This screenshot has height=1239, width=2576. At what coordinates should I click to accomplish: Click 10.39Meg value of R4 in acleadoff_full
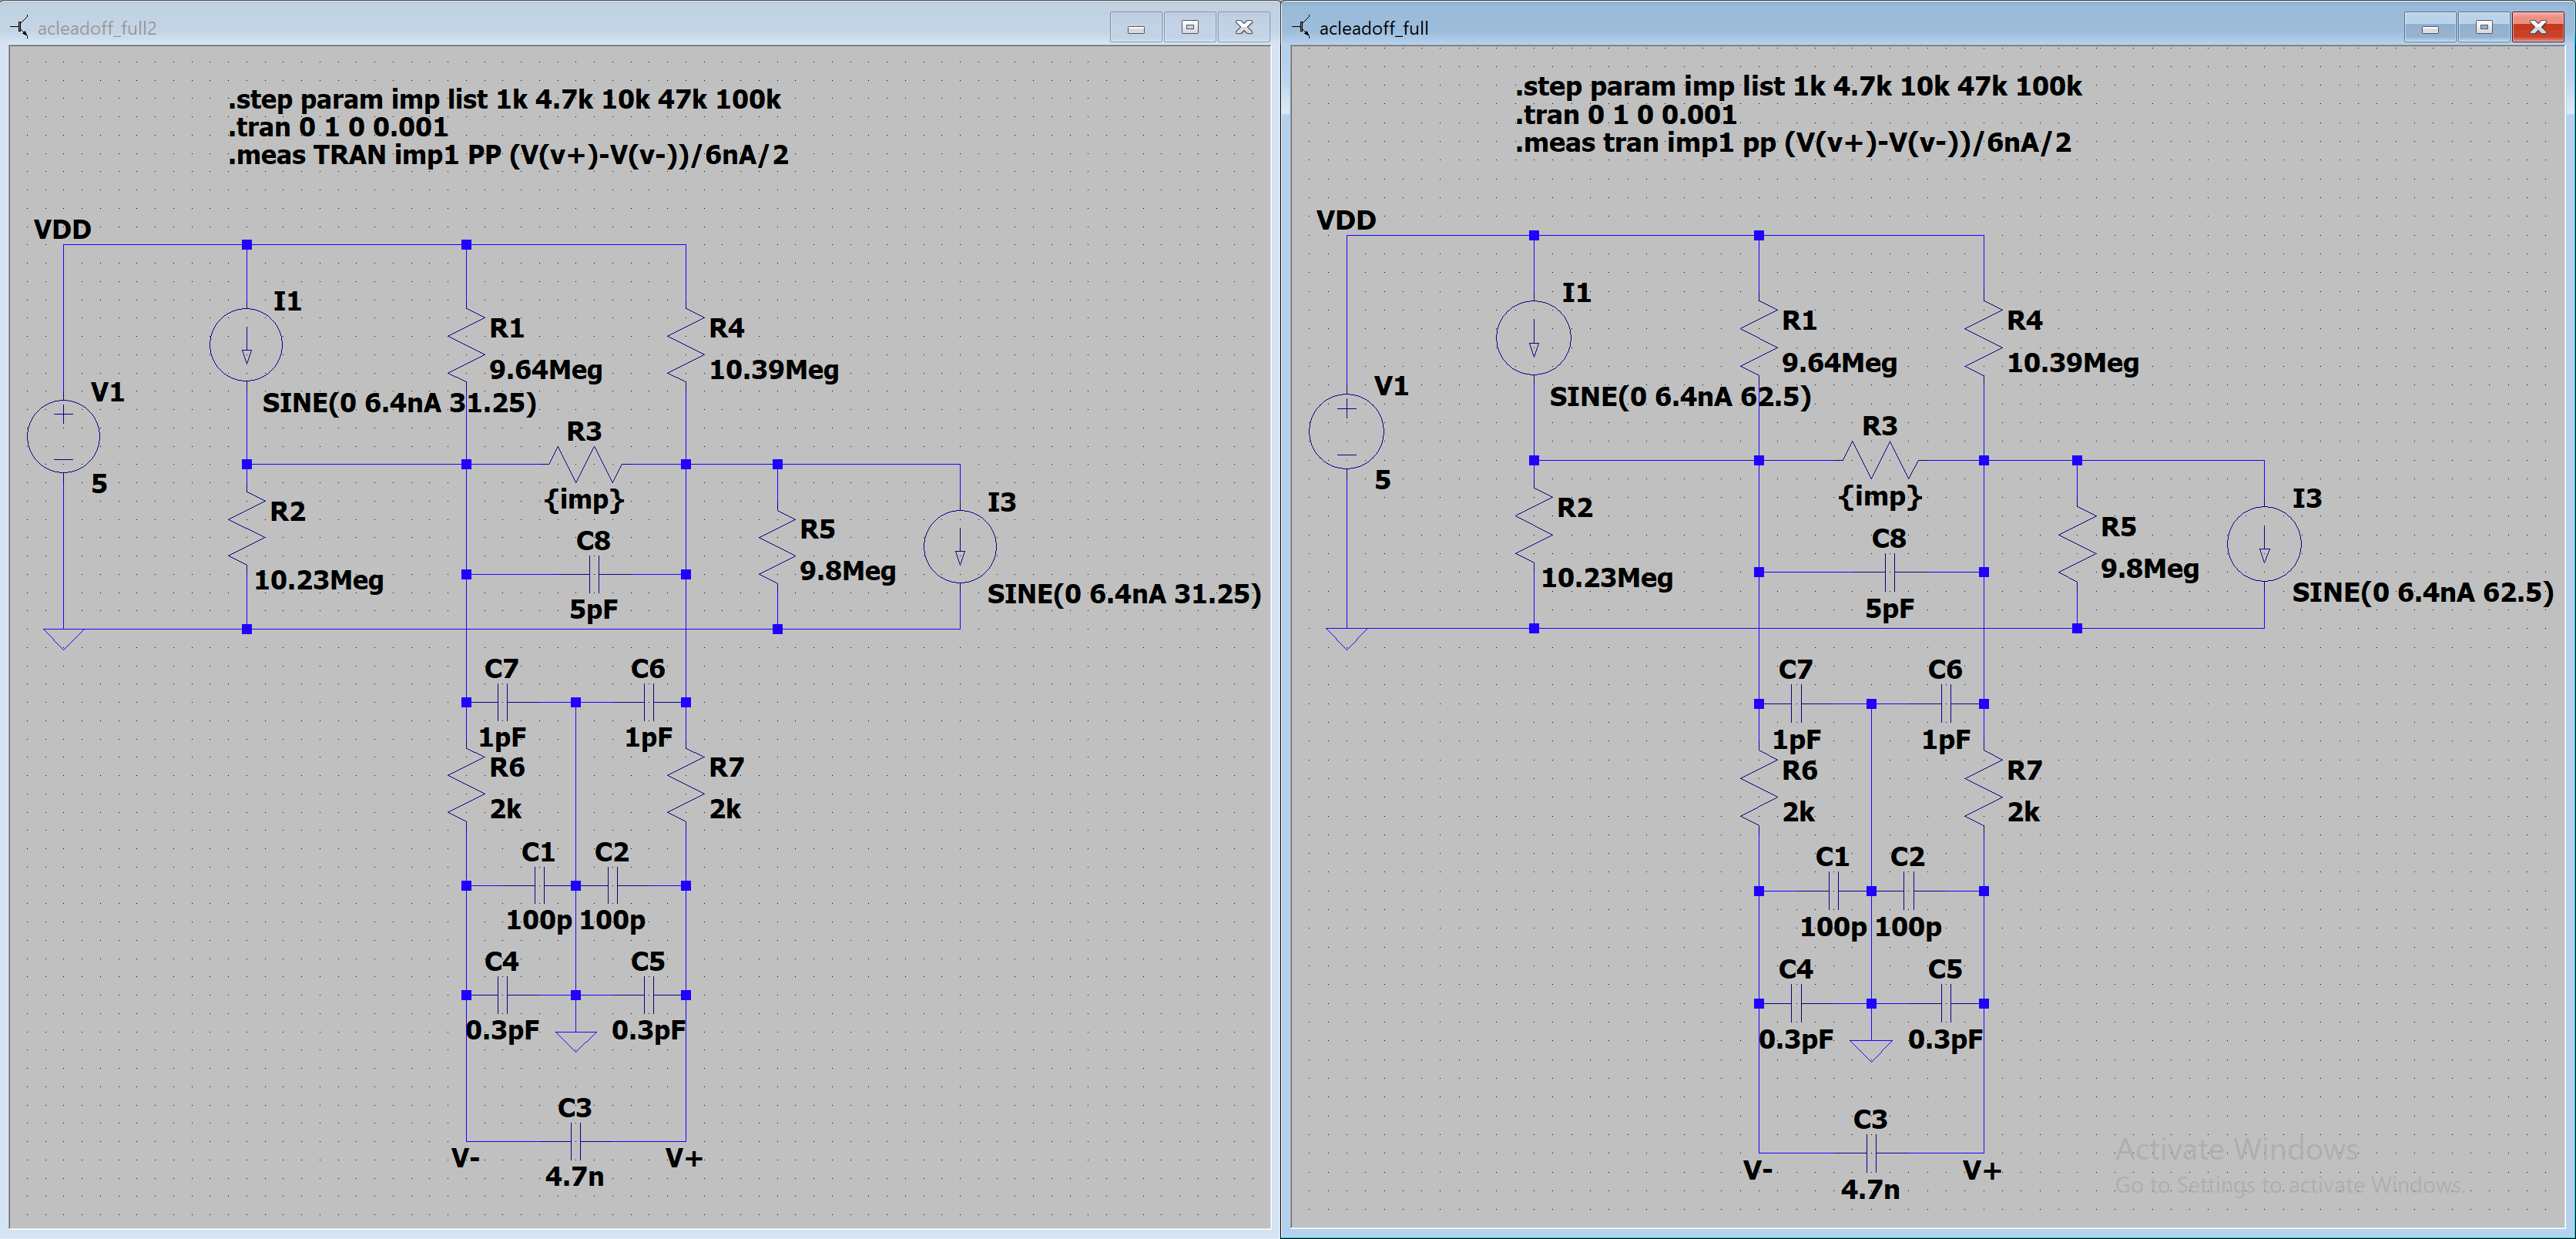(2072, 363)
